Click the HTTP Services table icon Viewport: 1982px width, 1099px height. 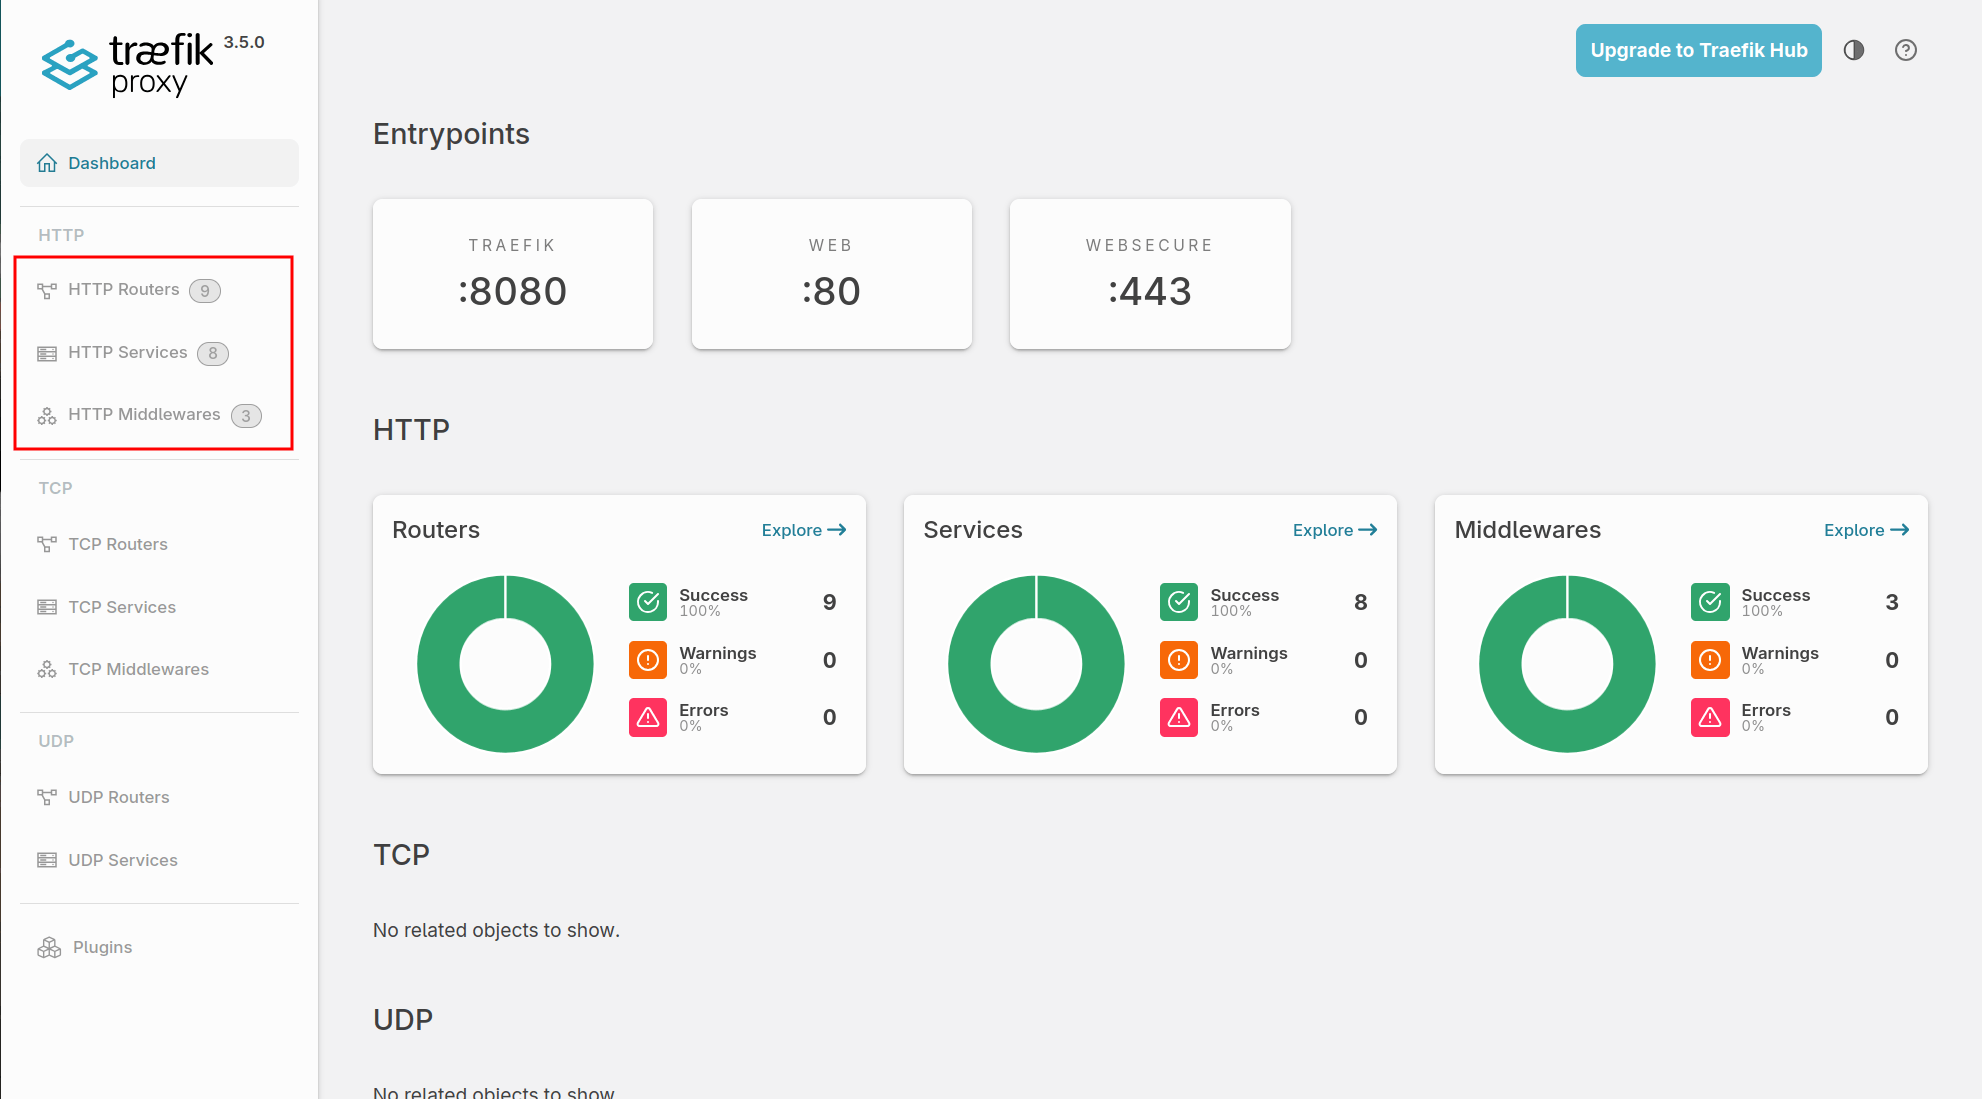click(47, 352)
